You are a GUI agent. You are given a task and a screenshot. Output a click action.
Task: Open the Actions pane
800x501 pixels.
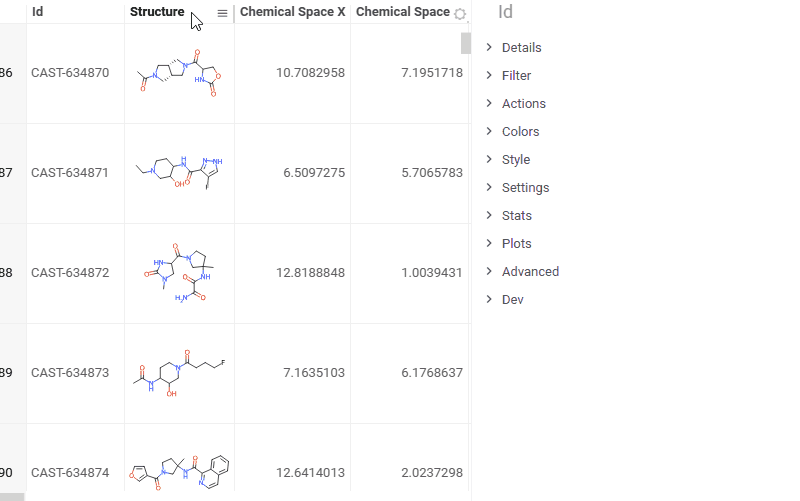[x=523, y=104]
